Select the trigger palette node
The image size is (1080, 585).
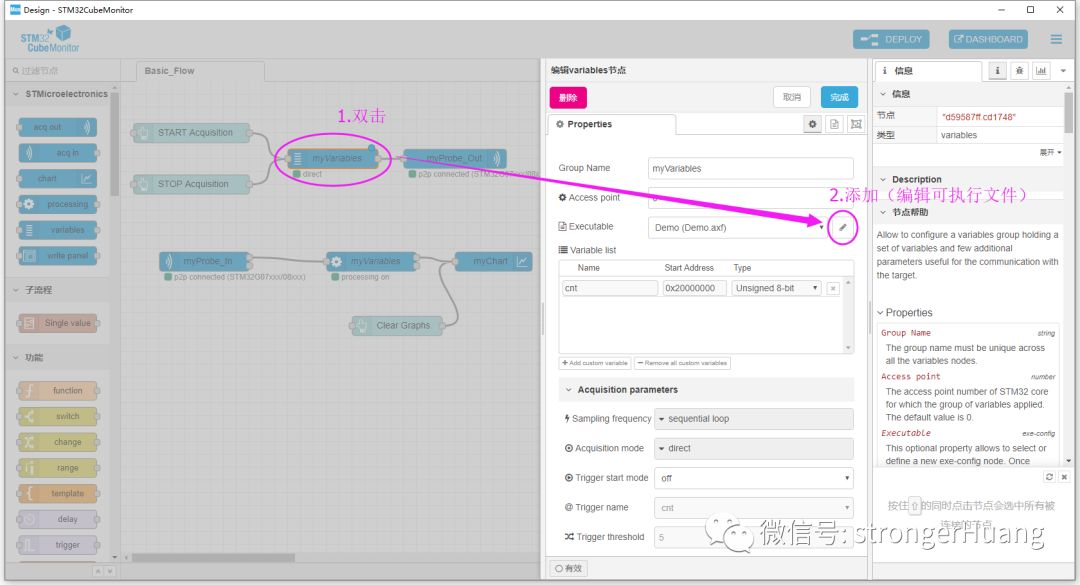point(57,545)
